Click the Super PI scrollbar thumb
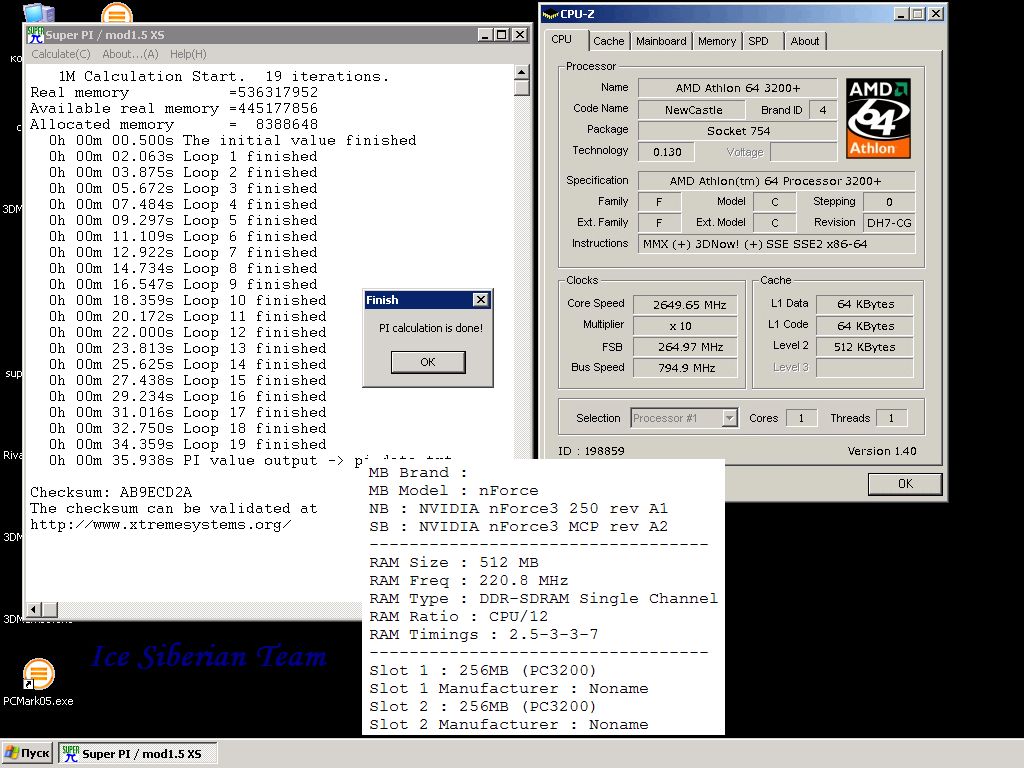 [x=522, y=88]
